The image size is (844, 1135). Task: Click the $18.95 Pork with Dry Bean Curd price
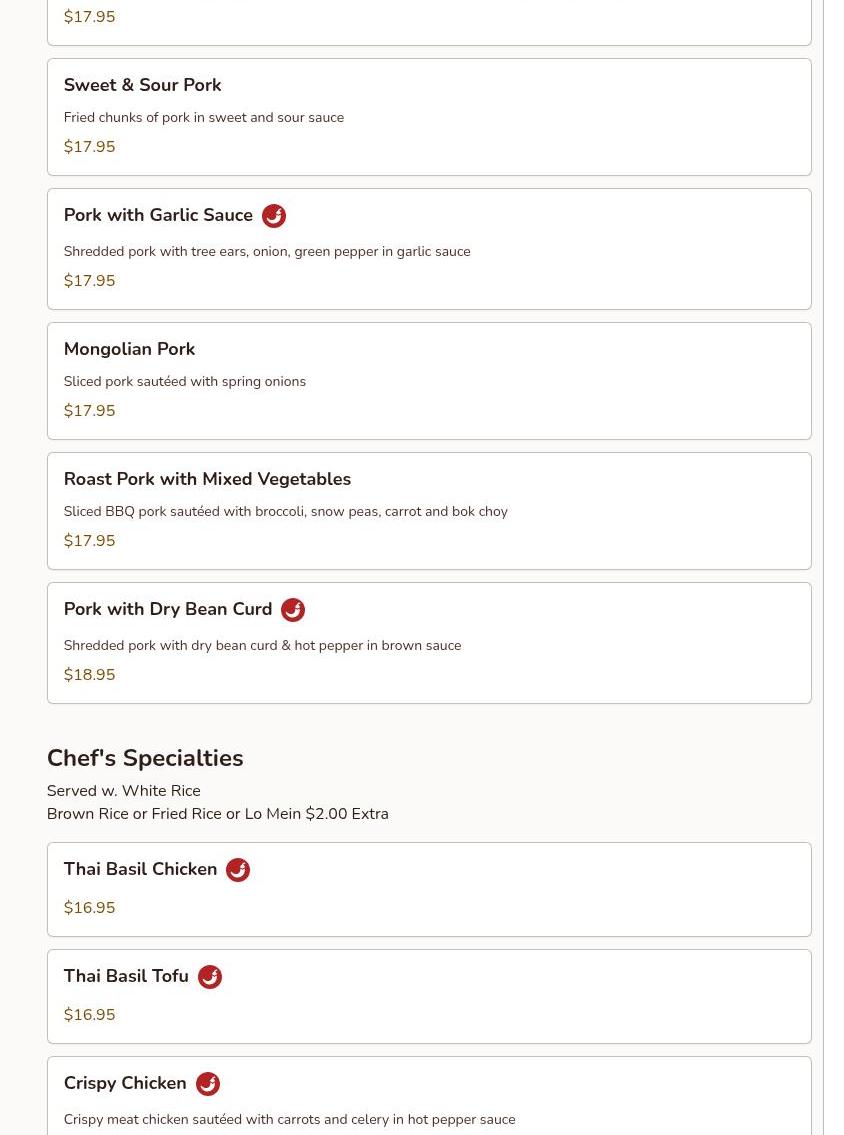[89, 675]
